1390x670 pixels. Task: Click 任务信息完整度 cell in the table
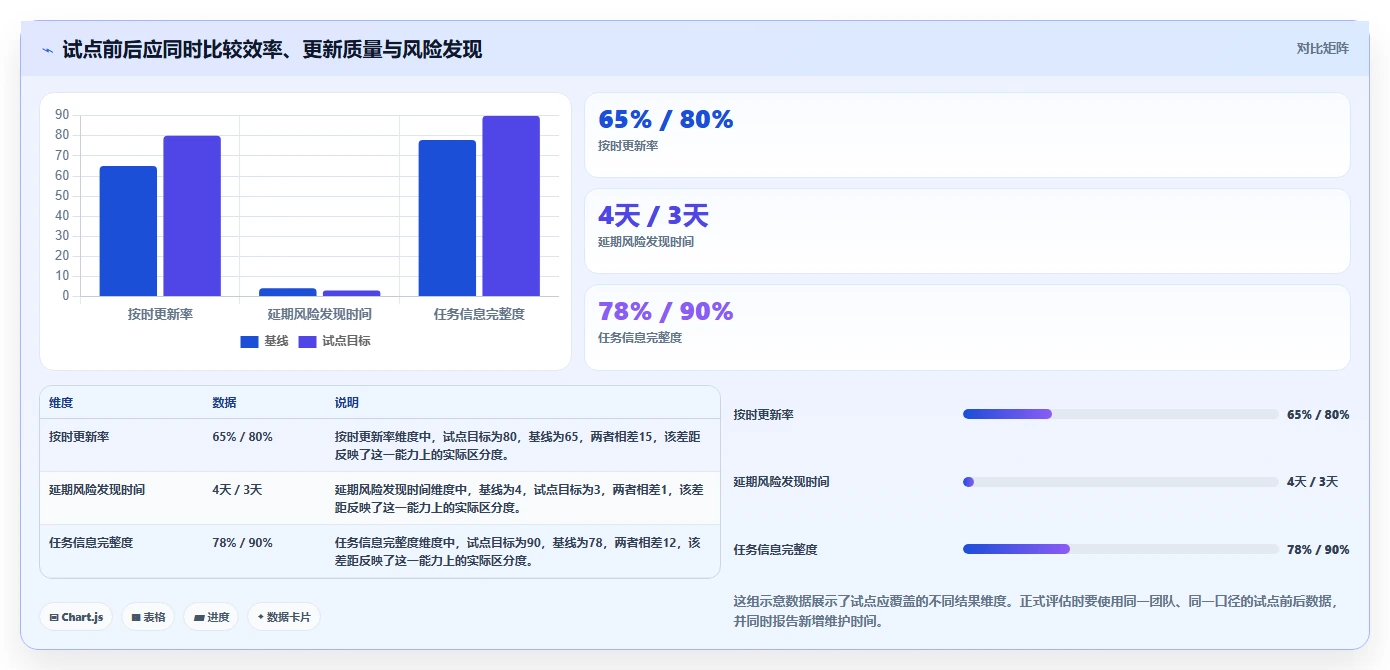(x=91, y=542)
